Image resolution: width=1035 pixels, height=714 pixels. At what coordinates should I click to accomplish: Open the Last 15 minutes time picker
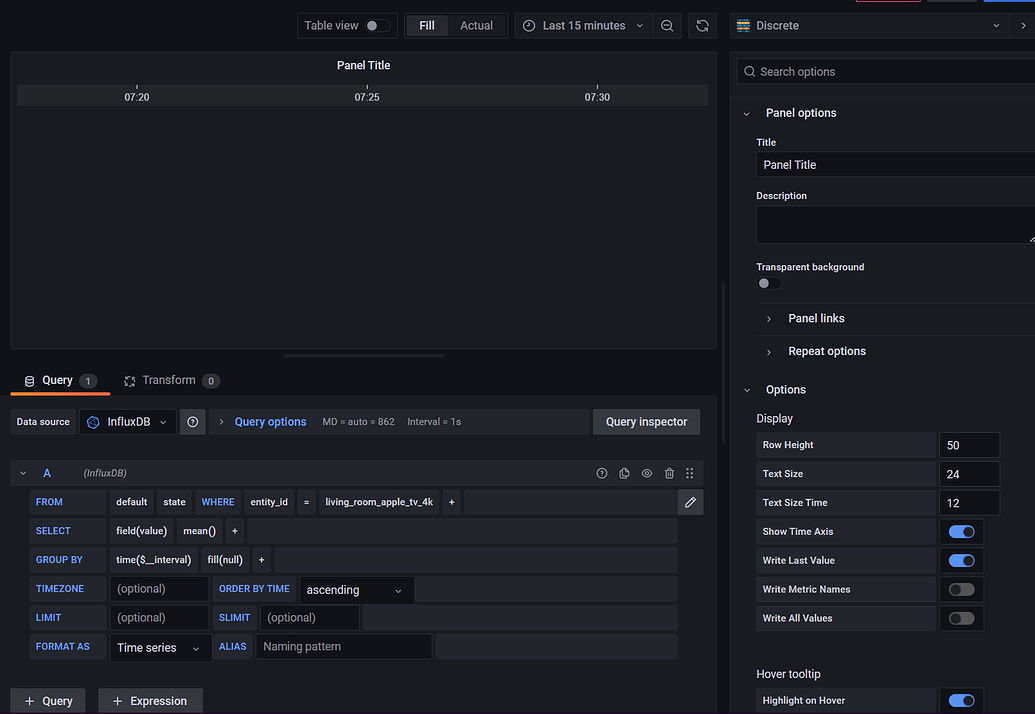click(583, 25)
